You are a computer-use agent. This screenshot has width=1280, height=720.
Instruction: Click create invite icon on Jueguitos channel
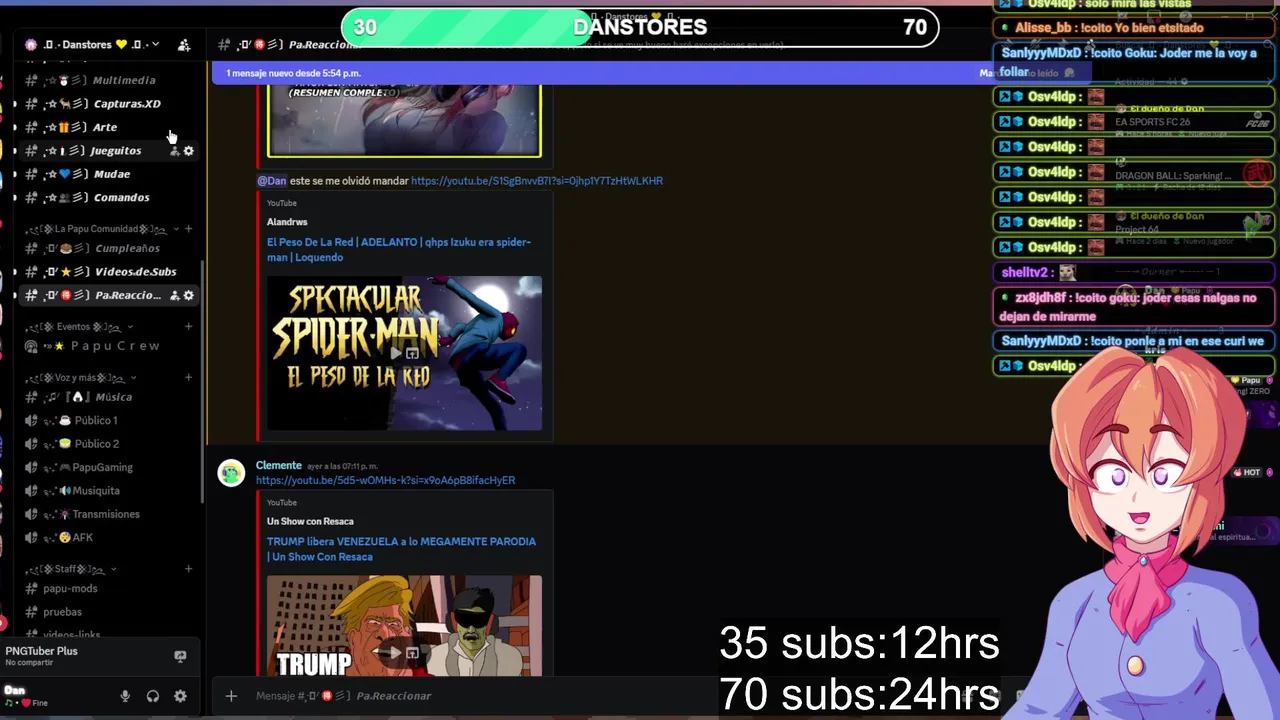[x=174, y=151]
